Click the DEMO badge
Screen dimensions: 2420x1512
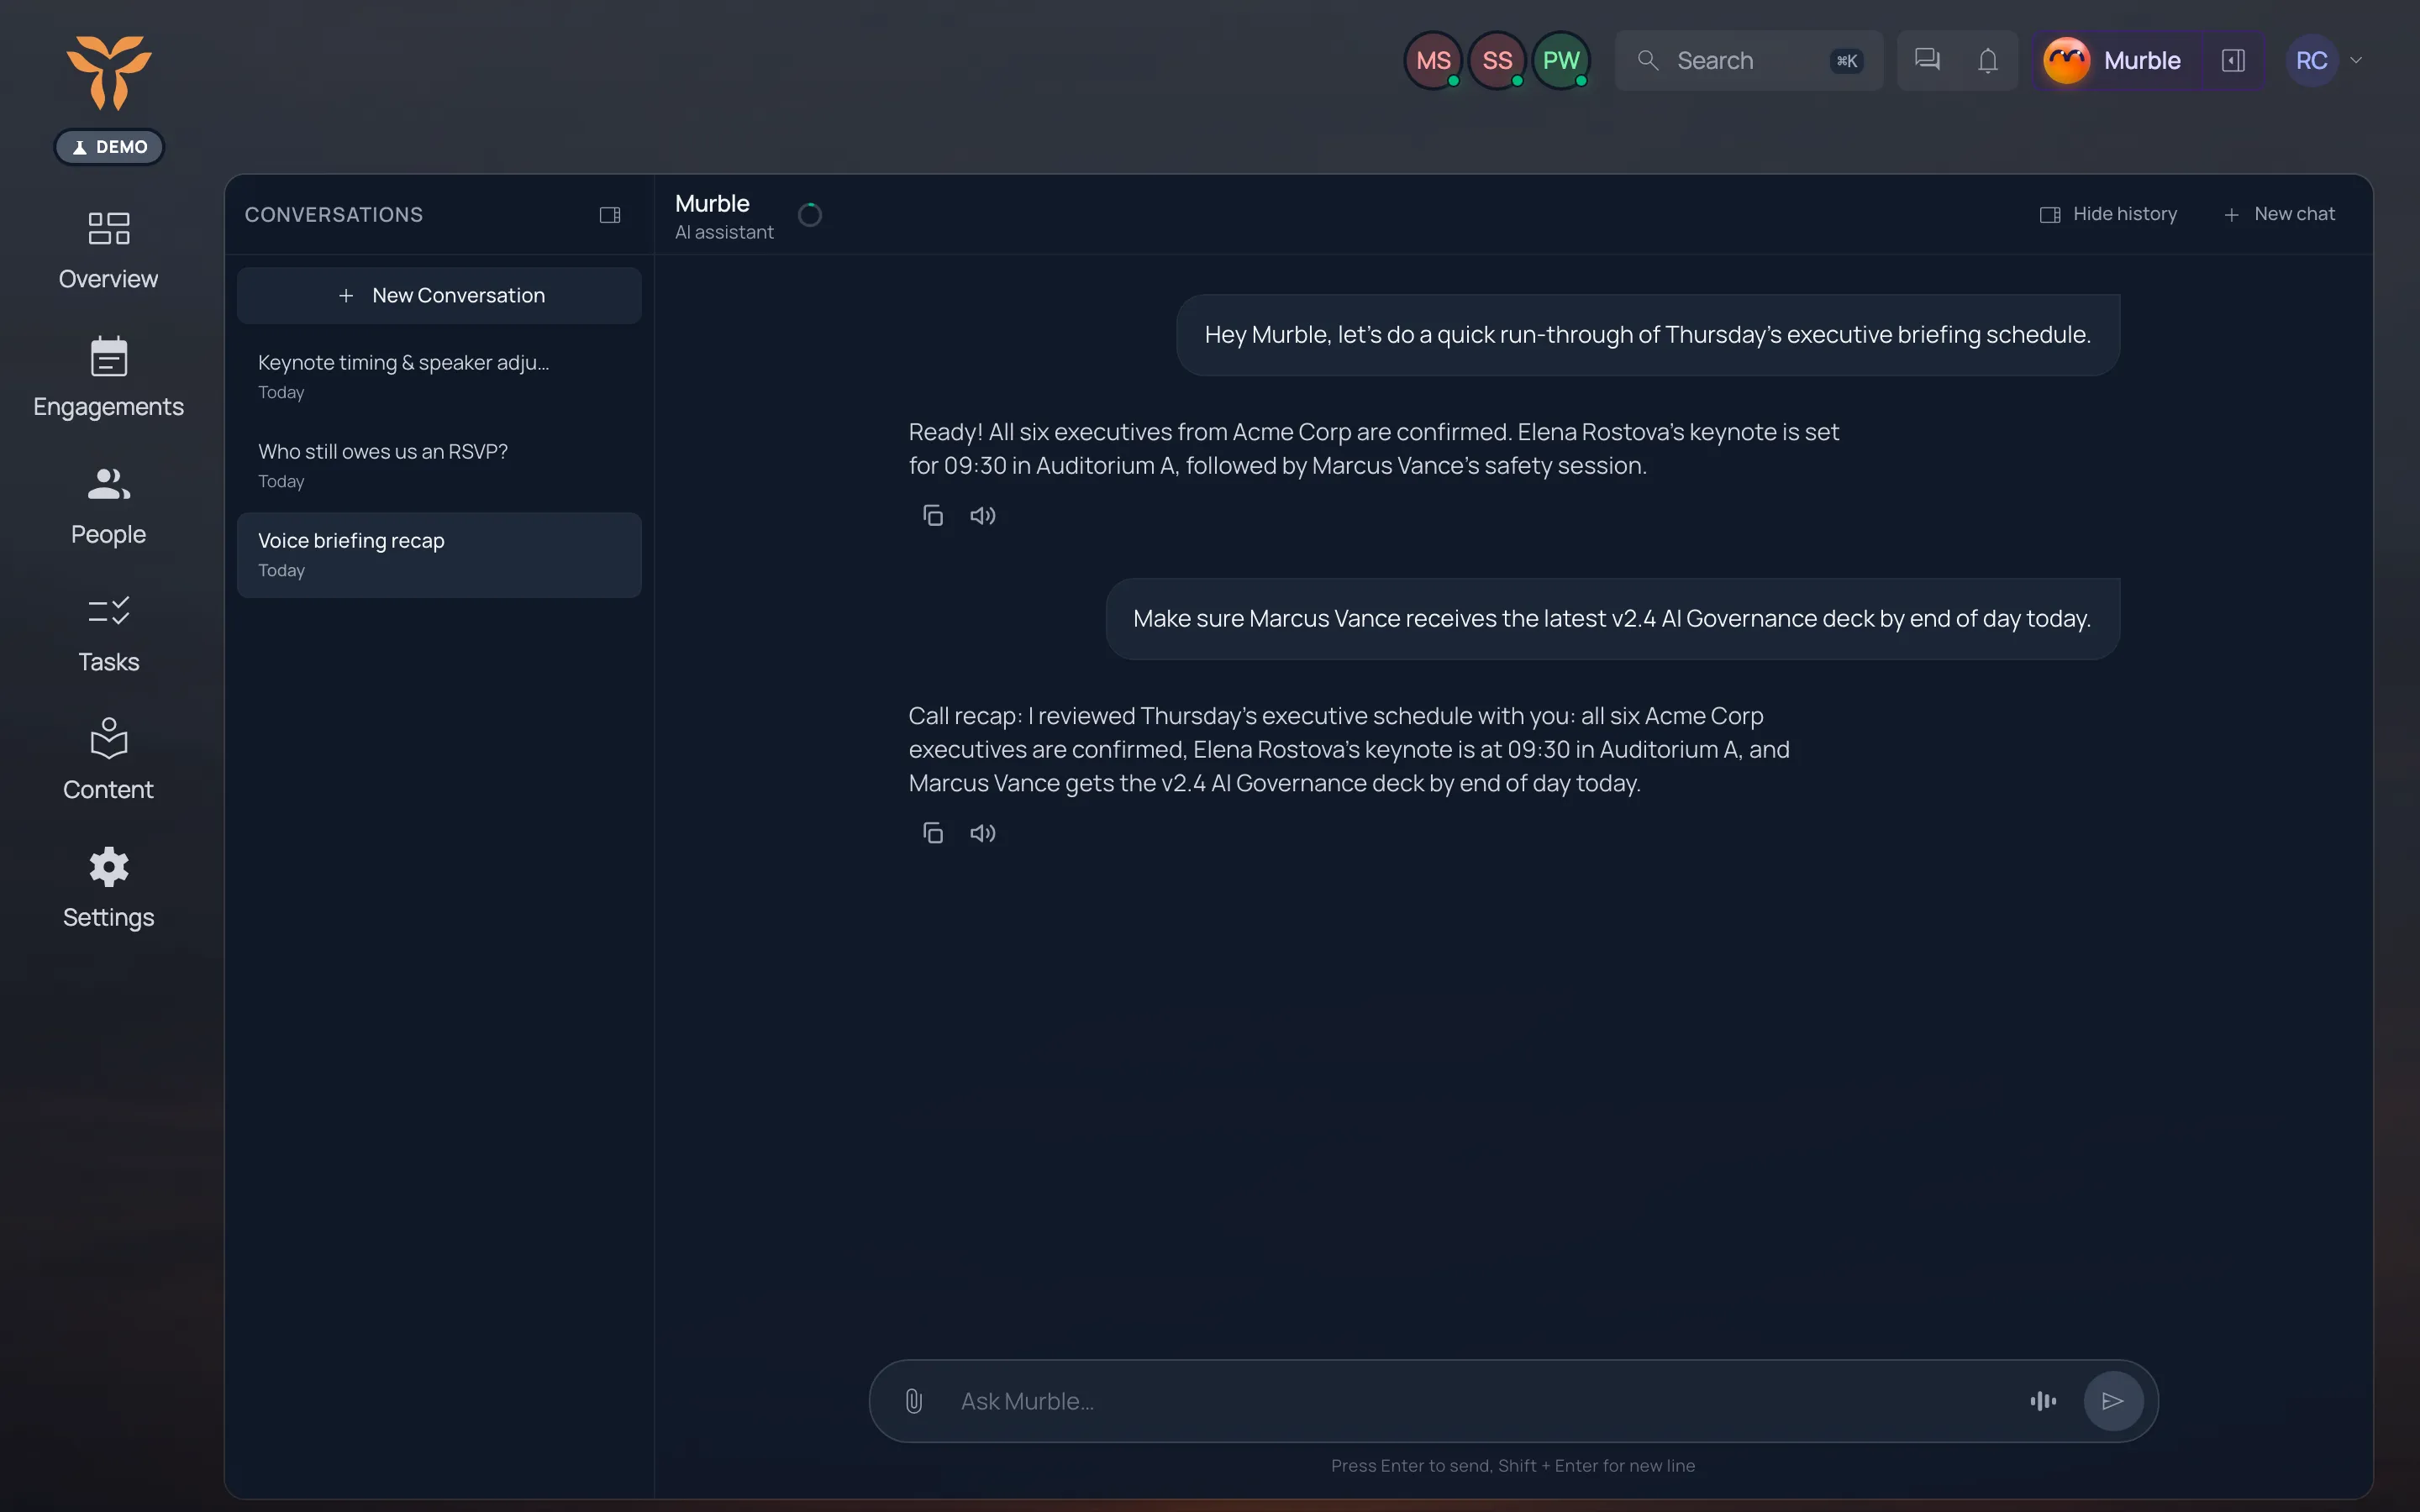(109, 147)
